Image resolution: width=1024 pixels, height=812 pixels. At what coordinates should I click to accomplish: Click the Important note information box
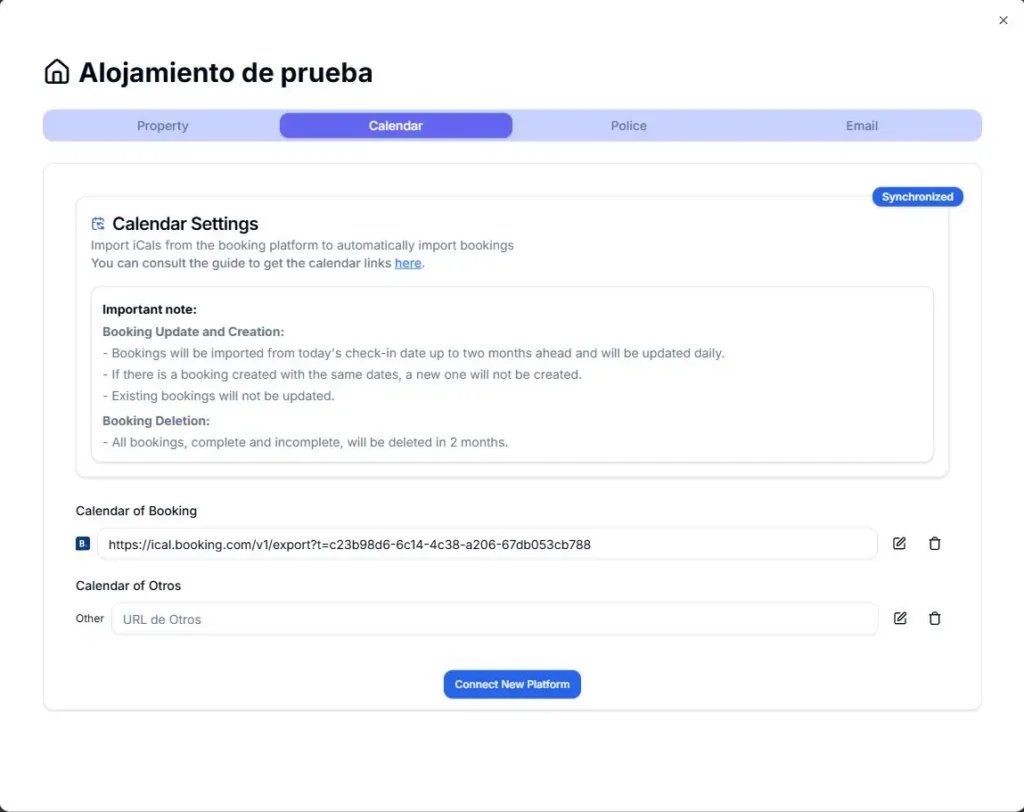tap(512, 375)
